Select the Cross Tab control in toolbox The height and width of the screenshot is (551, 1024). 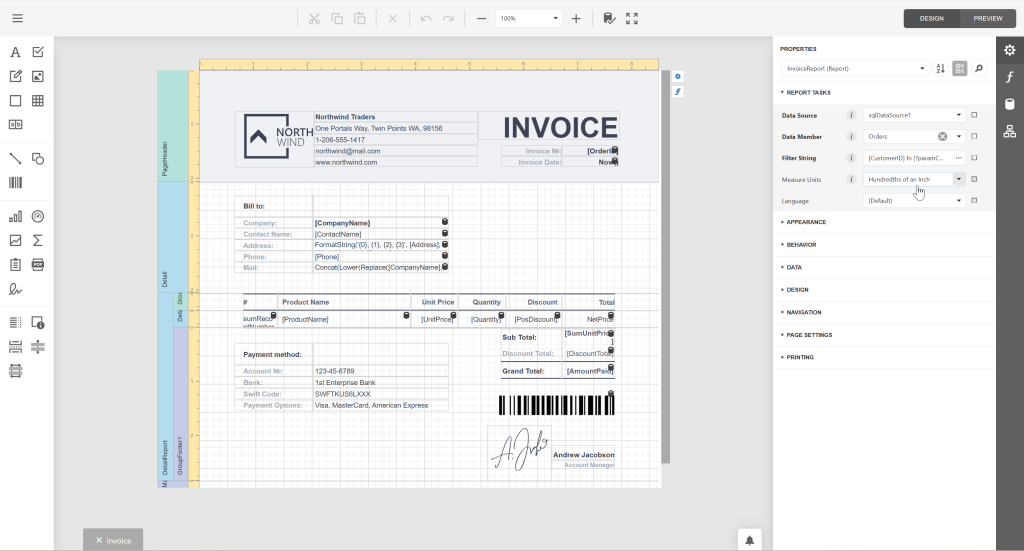click(x=16, y=371)
